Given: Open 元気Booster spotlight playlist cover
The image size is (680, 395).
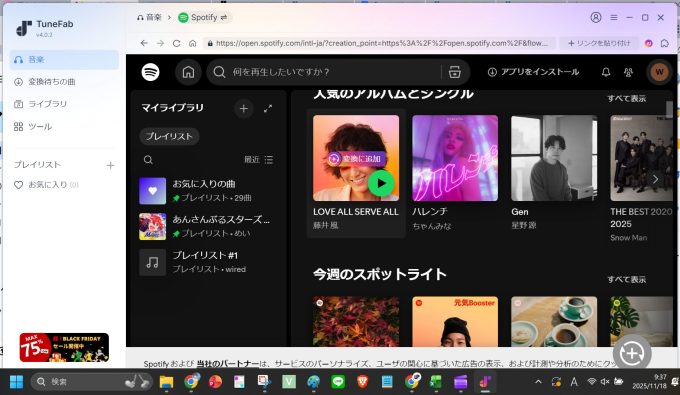Looking at the screenshot, I should pyautogui.click(x=455, y=321).
